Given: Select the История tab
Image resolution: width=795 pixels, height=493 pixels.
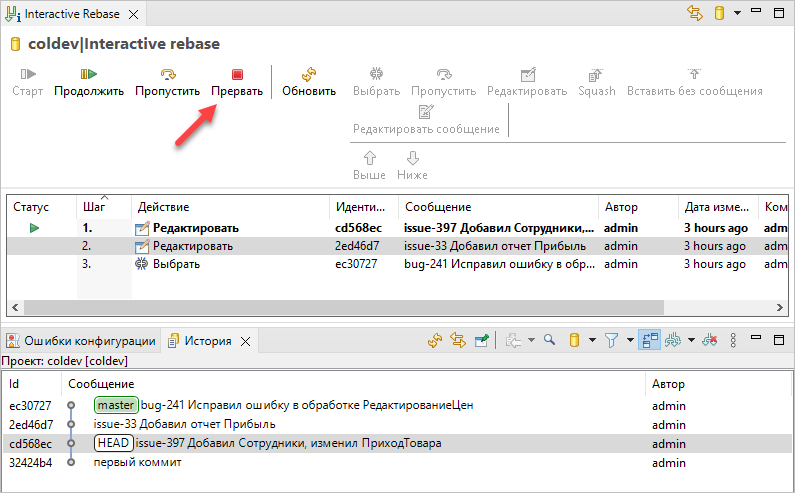Looking at the screenshot, I should pyautogui.click(x=207, y=340).
